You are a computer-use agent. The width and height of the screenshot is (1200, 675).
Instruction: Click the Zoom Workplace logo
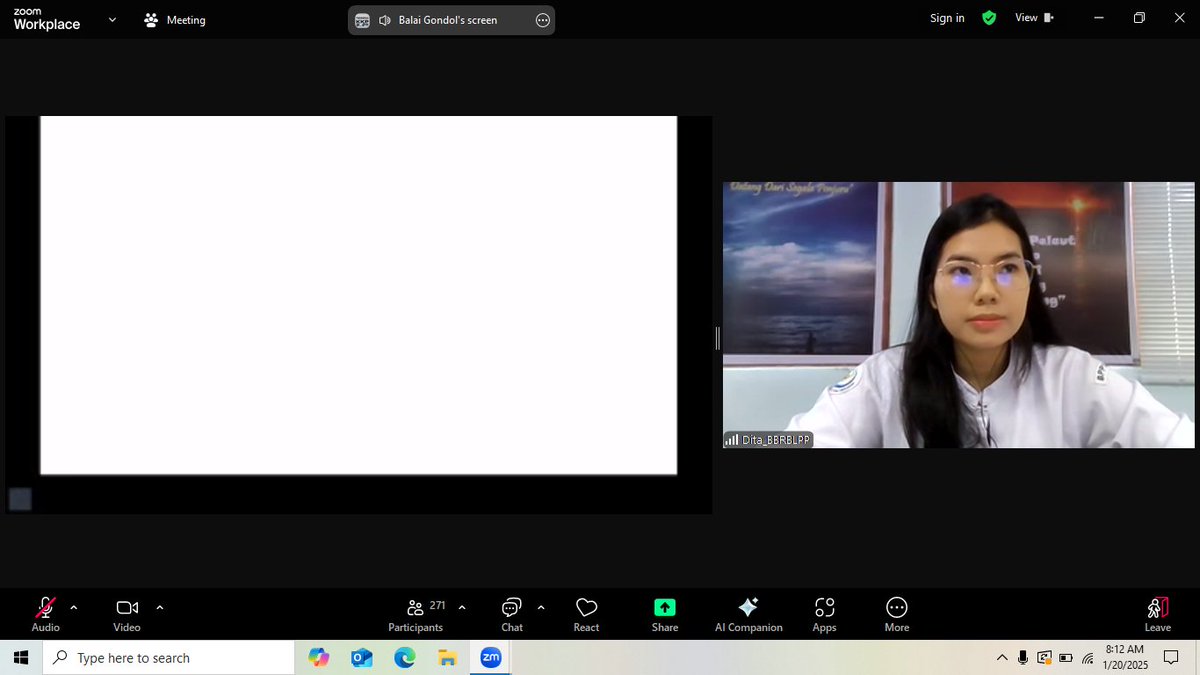[47, 19]
